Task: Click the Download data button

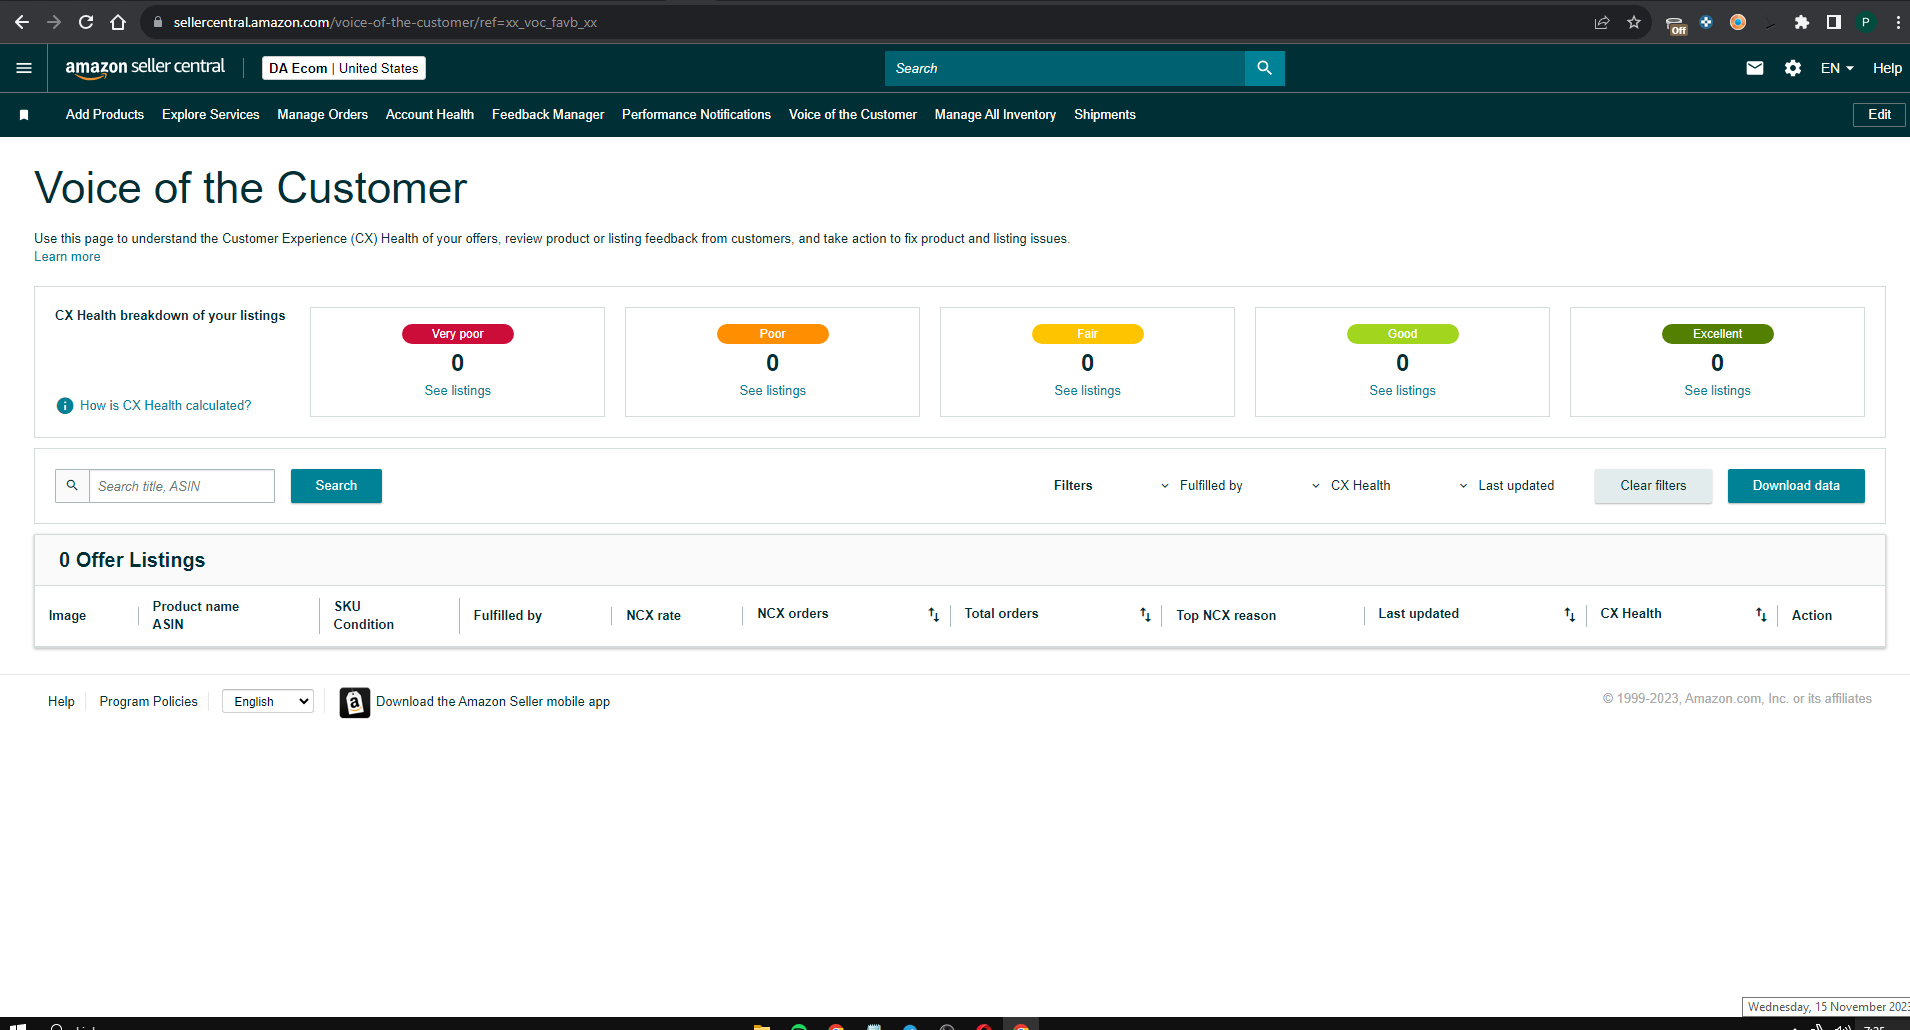Action: tap(1796, 485)
